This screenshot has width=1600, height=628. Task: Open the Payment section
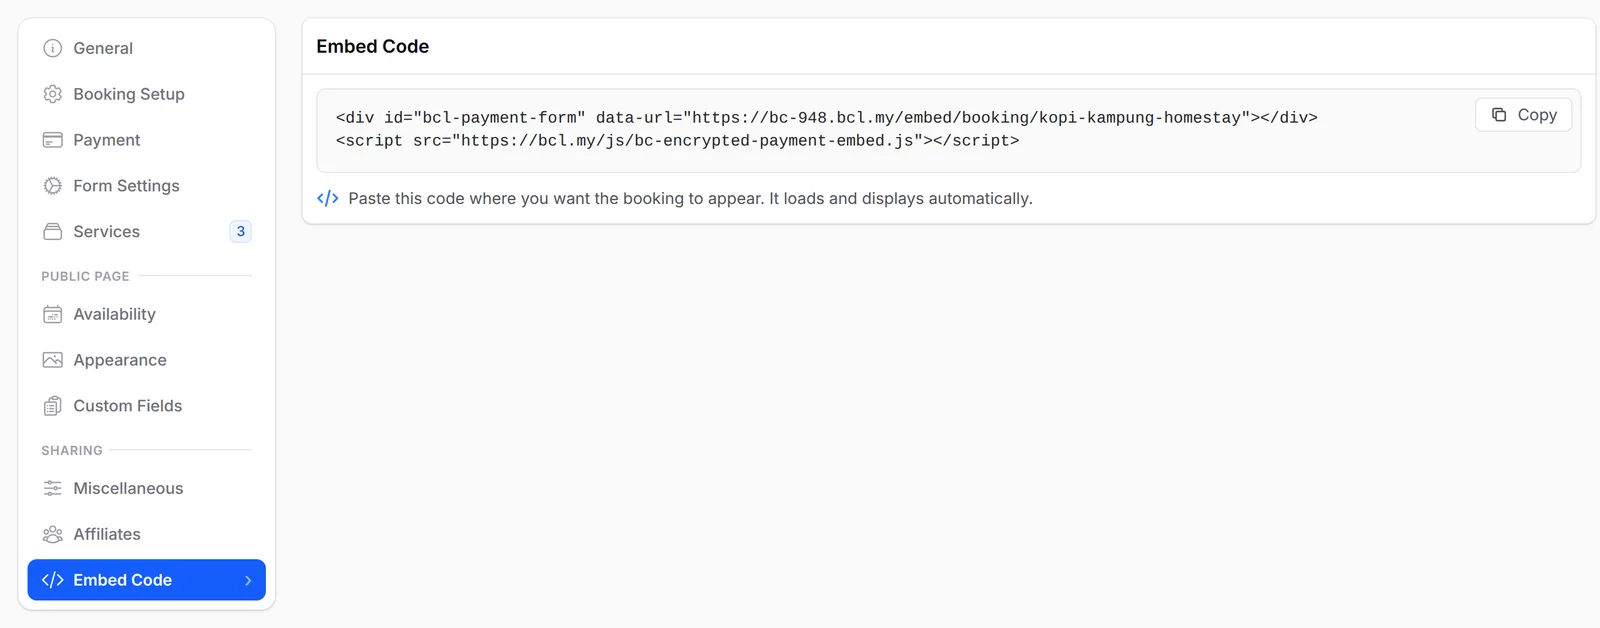[x=147, y=140]
